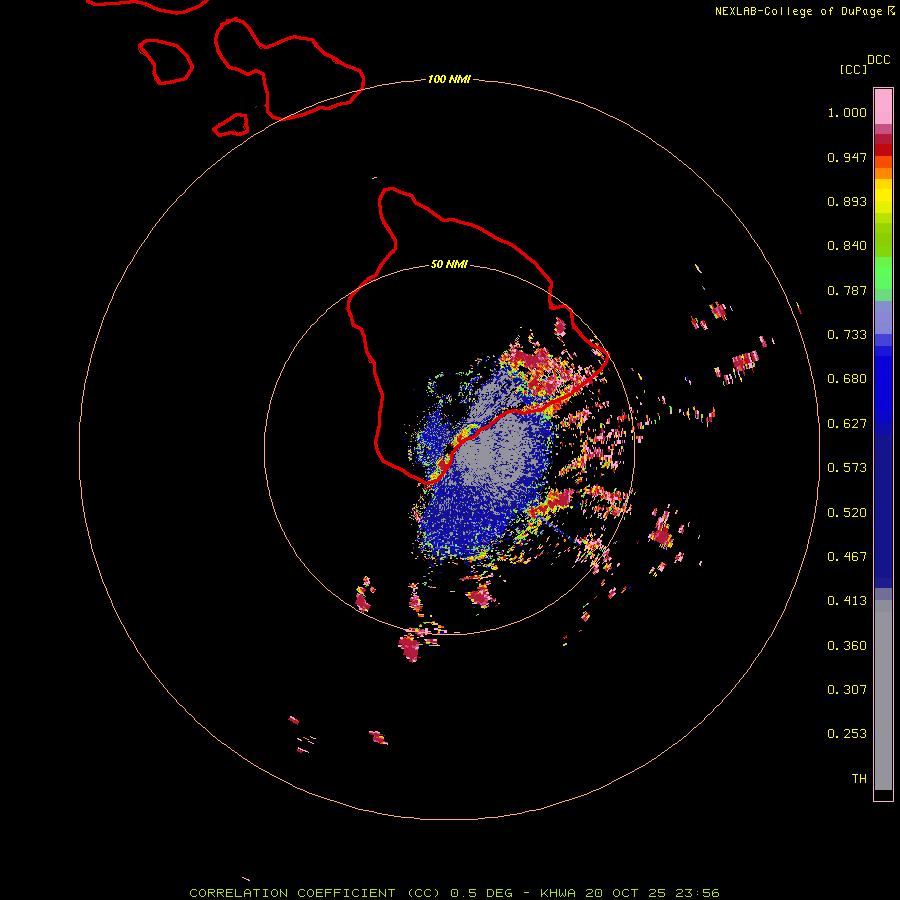
Task: Click the 50 NMI range ring label
Action: pyautogui.click(x=449, y=265)
